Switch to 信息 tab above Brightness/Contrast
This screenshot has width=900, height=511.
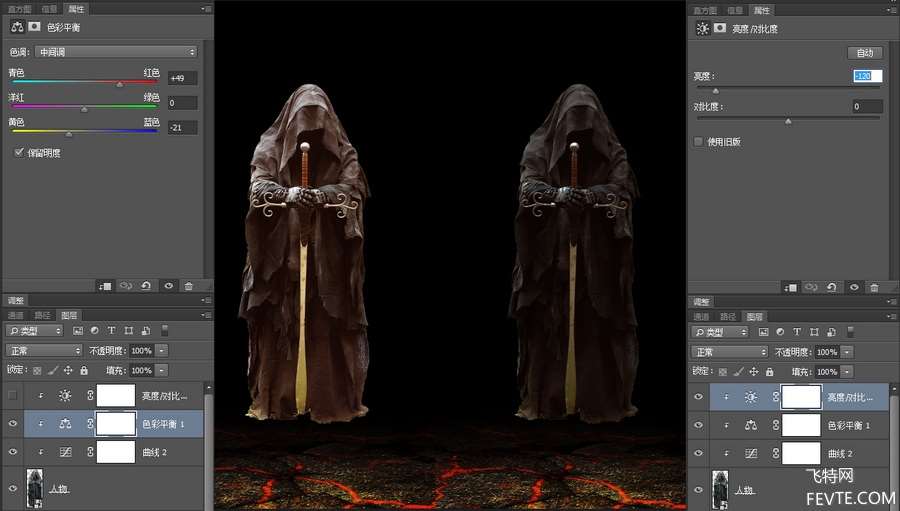click(735, 10)
